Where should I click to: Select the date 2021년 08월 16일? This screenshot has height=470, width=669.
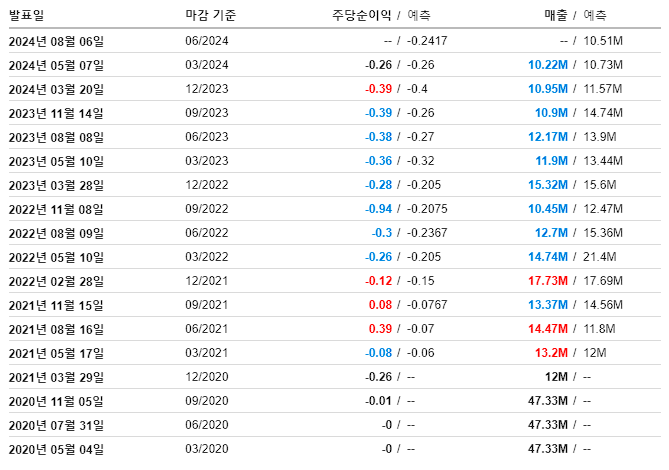click(56, 329)
